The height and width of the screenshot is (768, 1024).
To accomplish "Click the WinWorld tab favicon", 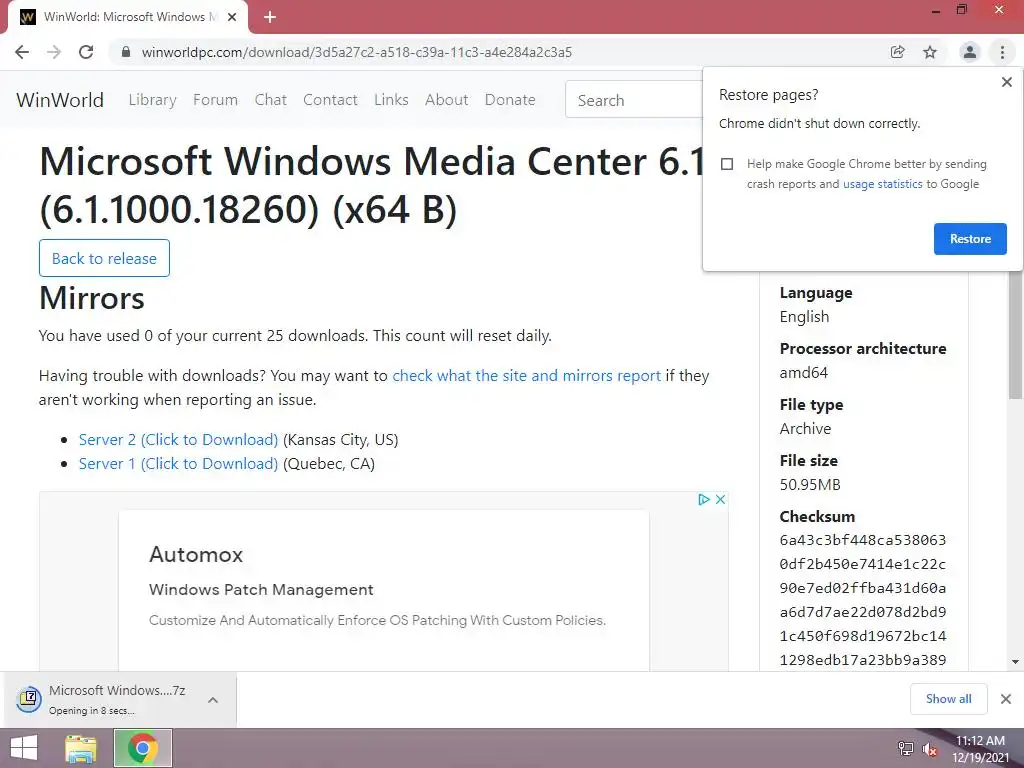I will 27,17.
